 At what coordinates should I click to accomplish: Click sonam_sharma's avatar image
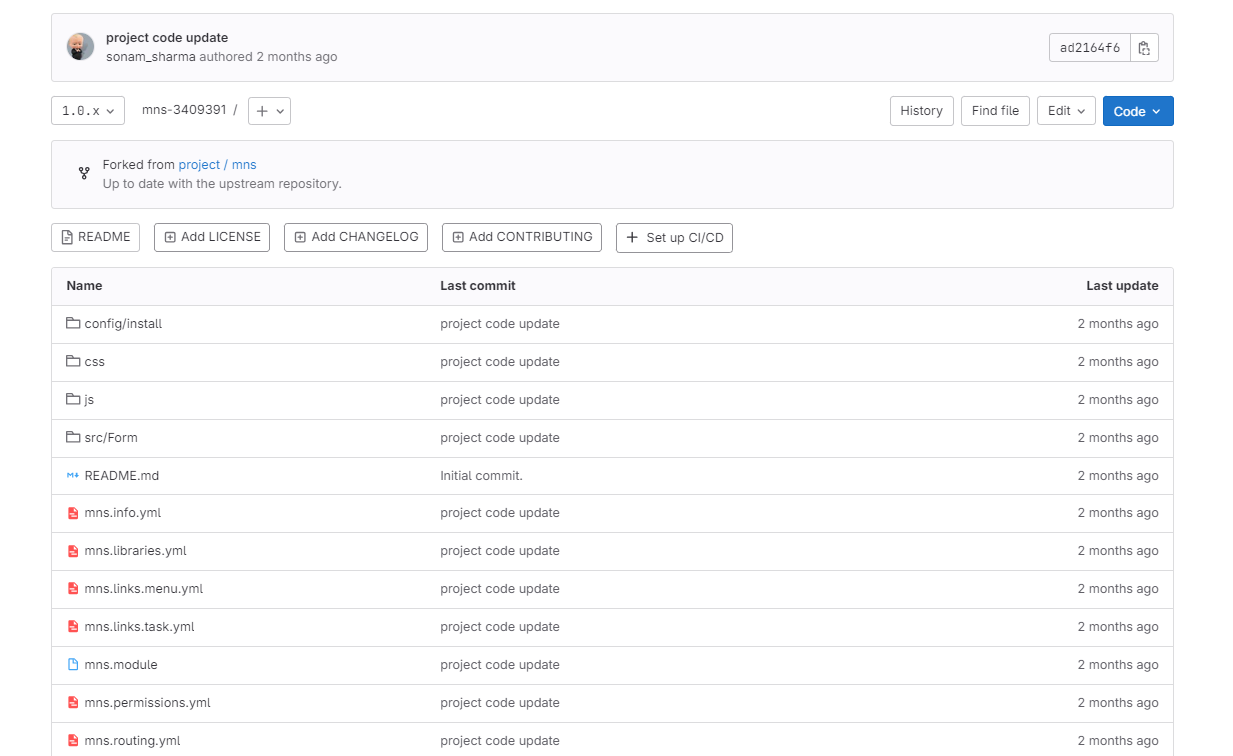pos(80,47)
